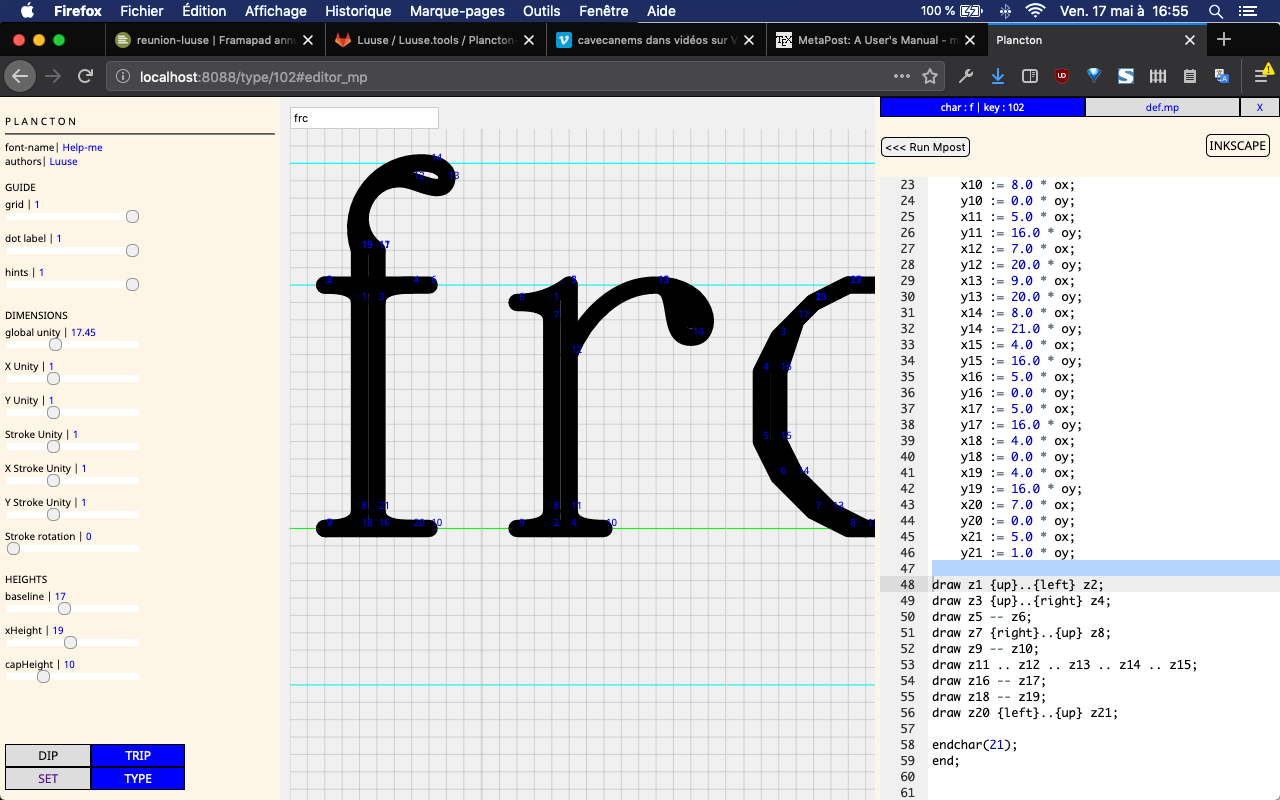This screenshot has height=800, width=1280.
Task: Switch to the MetaPost User's Manual tab
Action: point(867,40)
